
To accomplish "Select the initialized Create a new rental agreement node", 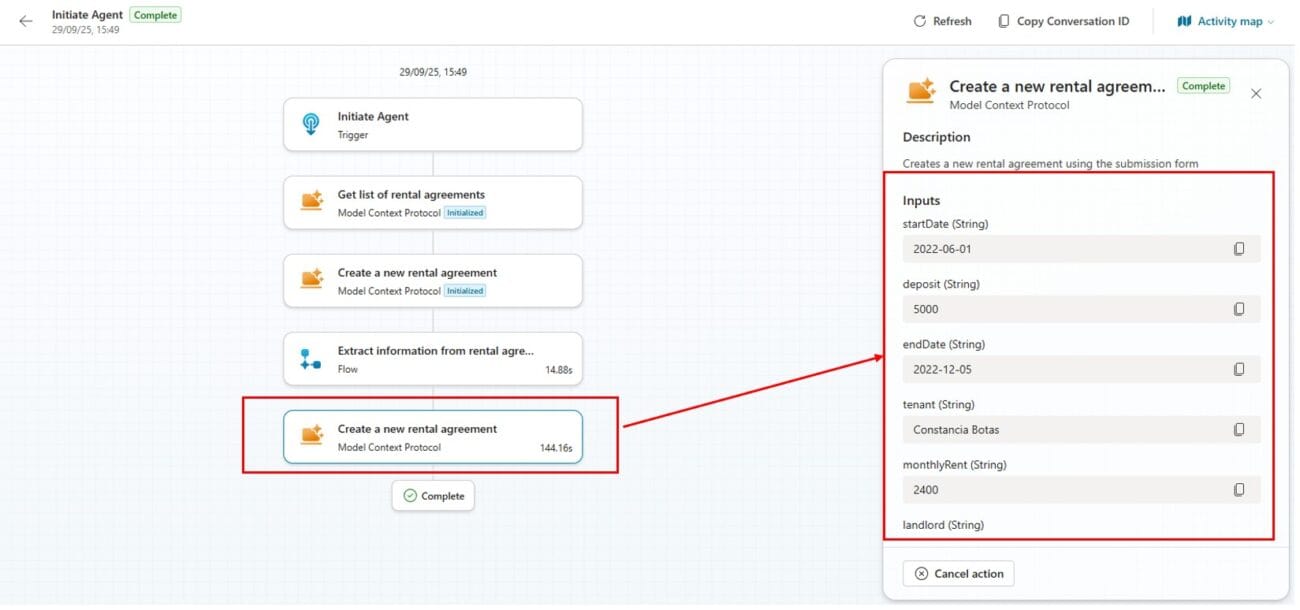I will tap(432, 281).
